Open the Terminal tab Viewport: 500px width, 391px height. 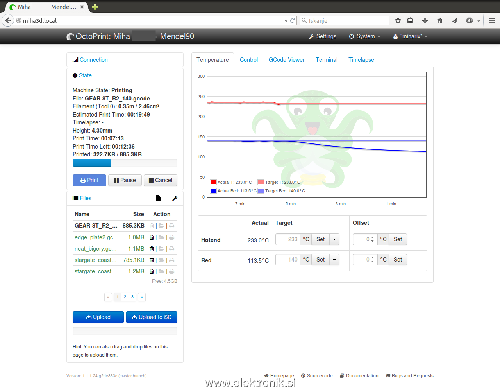[x=326, y=60]
